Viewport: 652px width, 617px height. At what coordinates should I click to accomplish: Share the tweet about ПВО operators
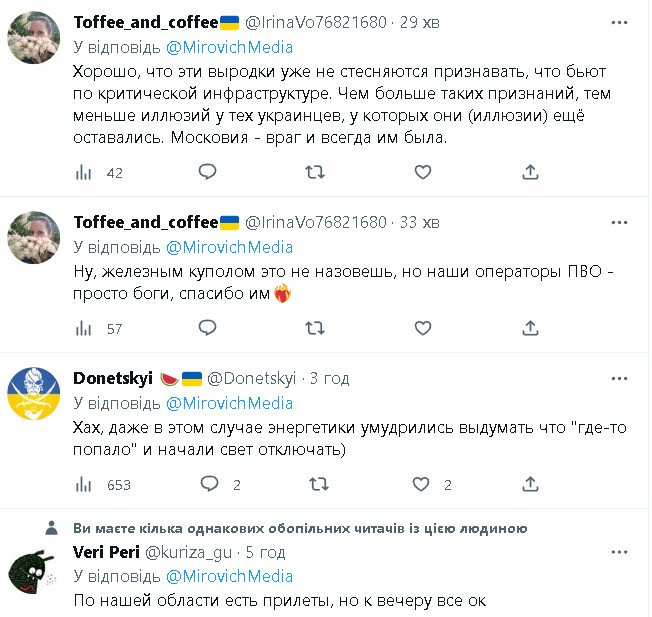531,328
